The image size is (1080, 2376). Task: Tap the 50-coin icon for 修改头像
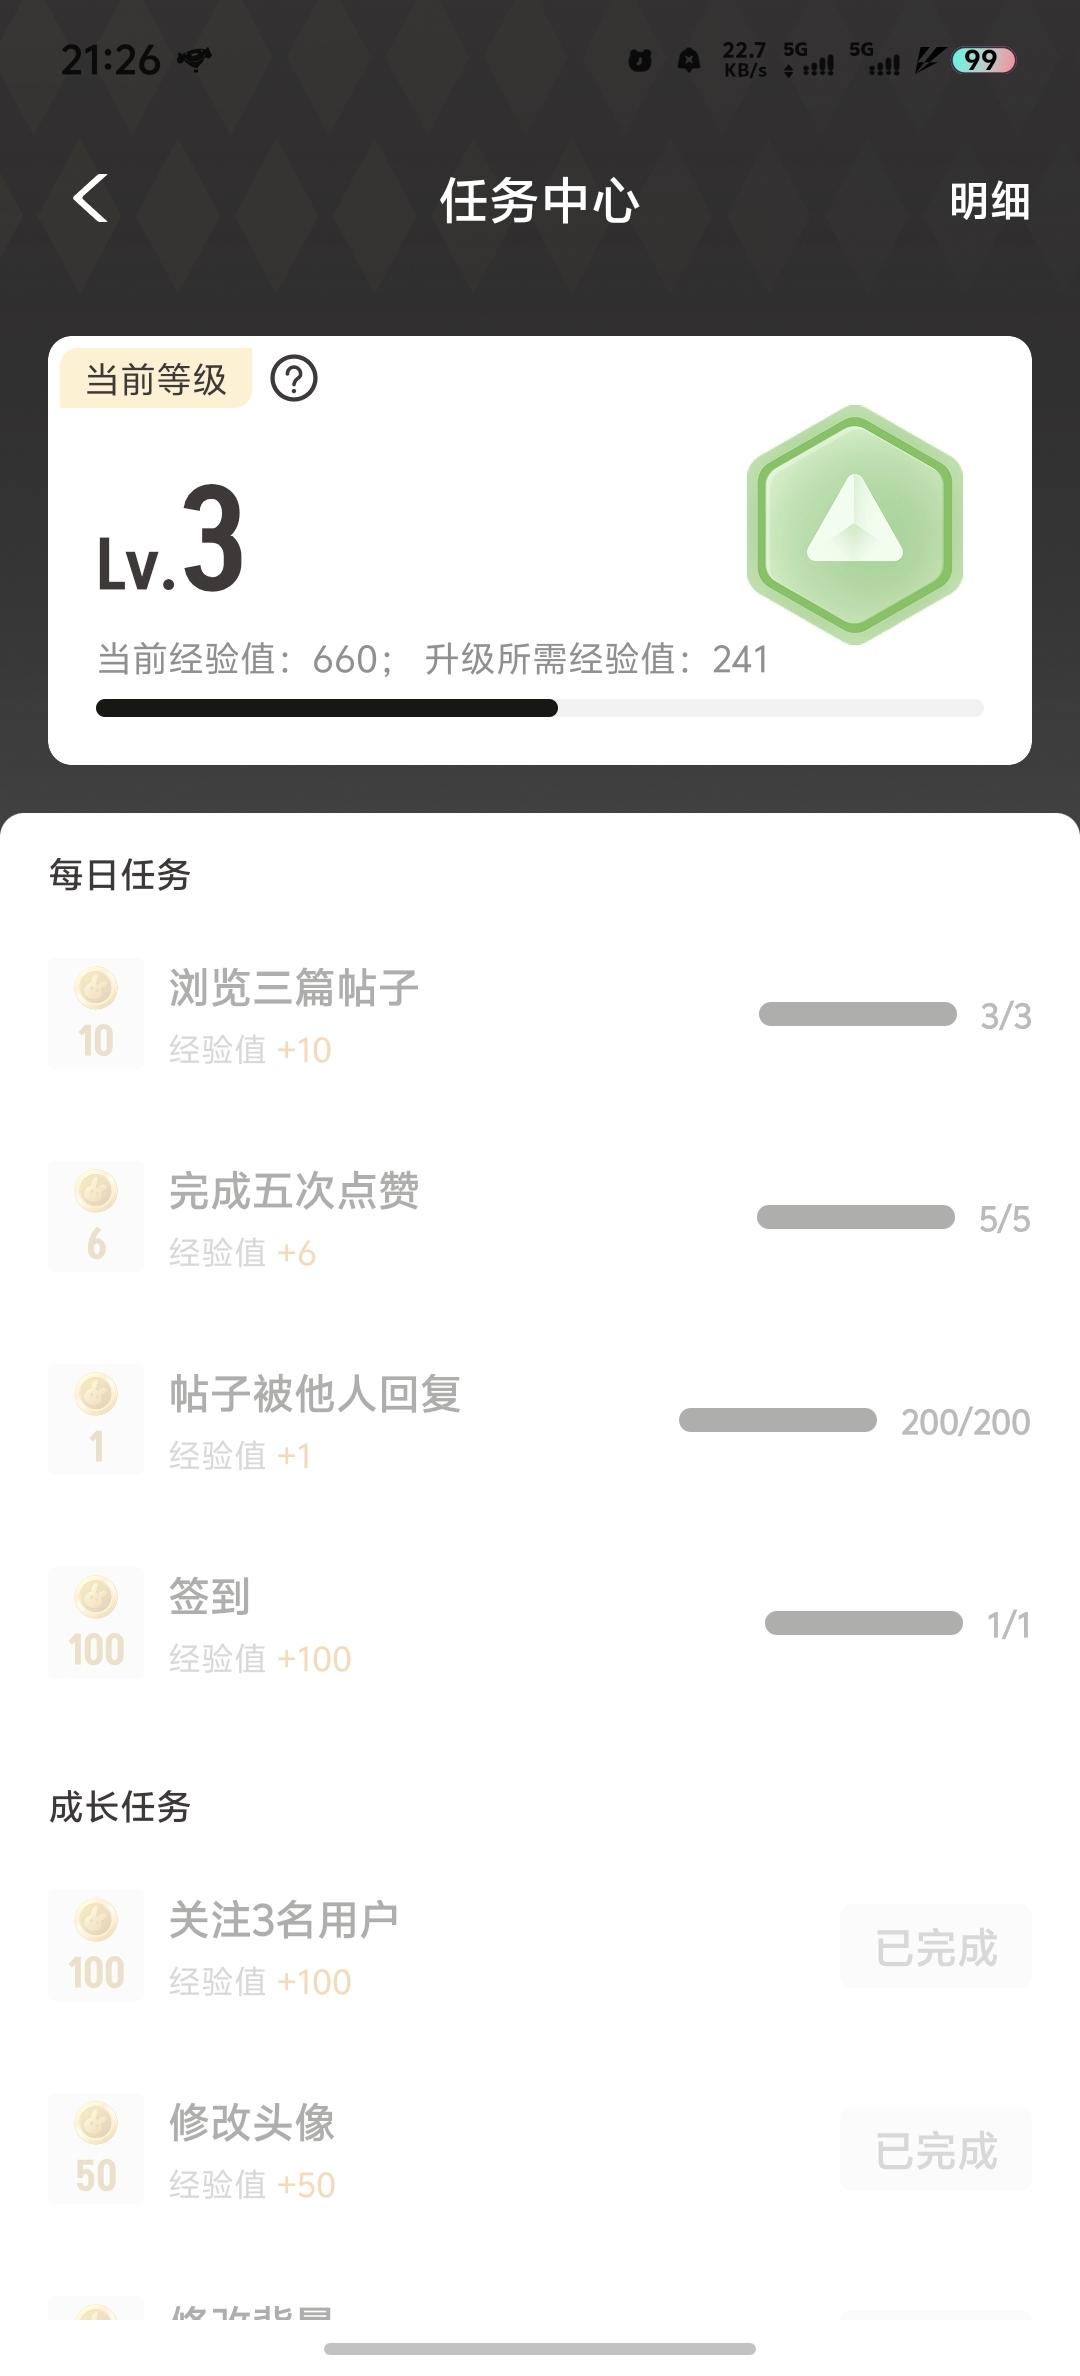(96, 2149)
